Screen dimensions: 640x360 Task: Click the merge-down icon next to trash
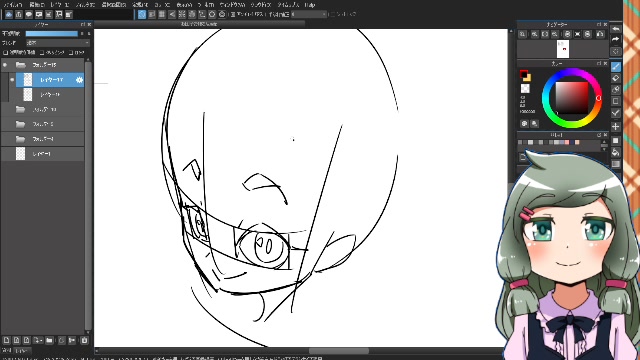click(72, 340)
